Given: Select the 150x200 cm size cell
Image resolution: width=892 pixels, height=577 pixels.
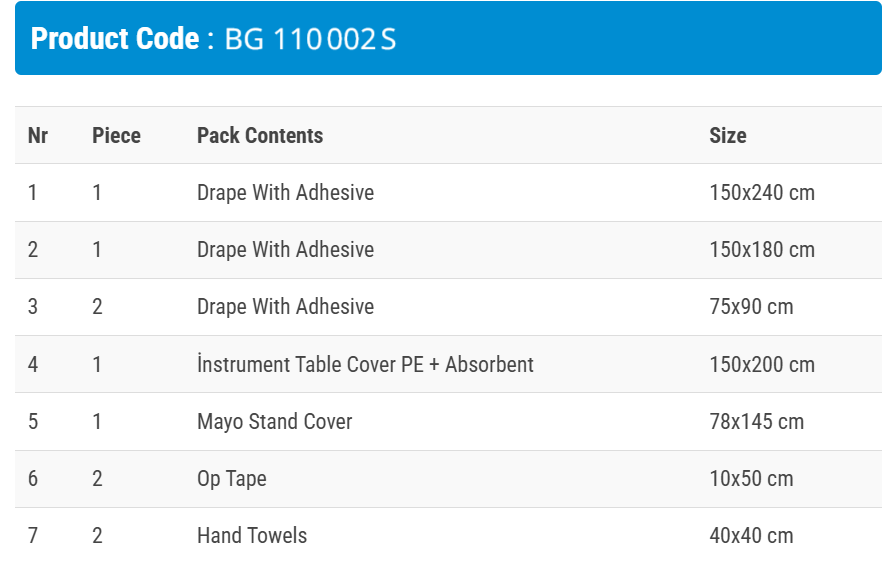Looking at the screenshot, I should coord(761,365).
